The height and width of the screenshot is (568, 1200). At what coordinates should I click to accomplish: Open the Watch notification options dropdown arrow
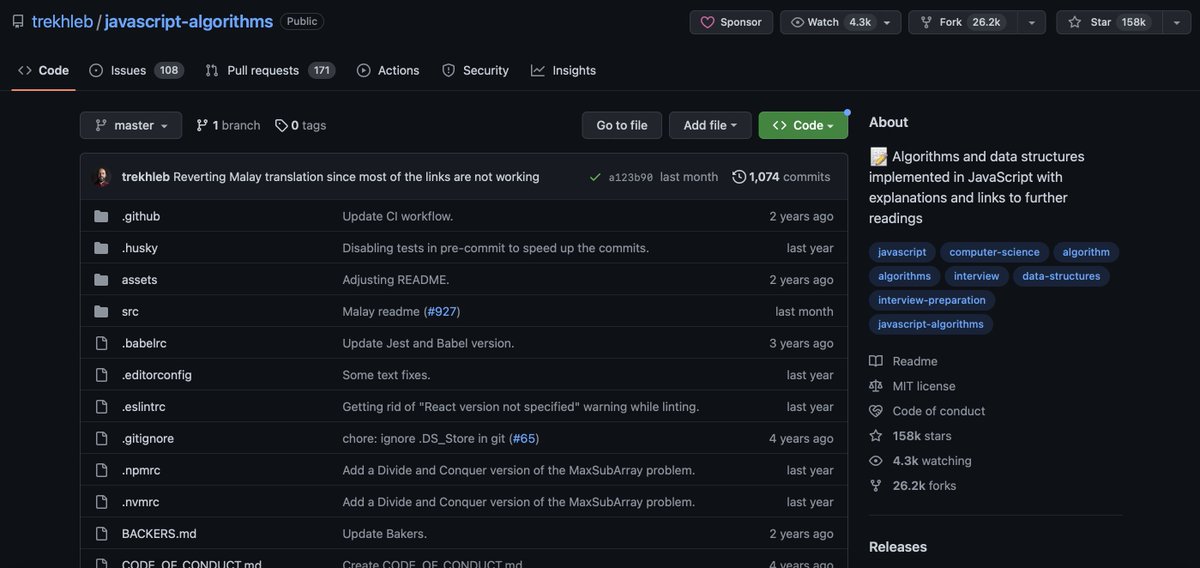click(887, 22)
